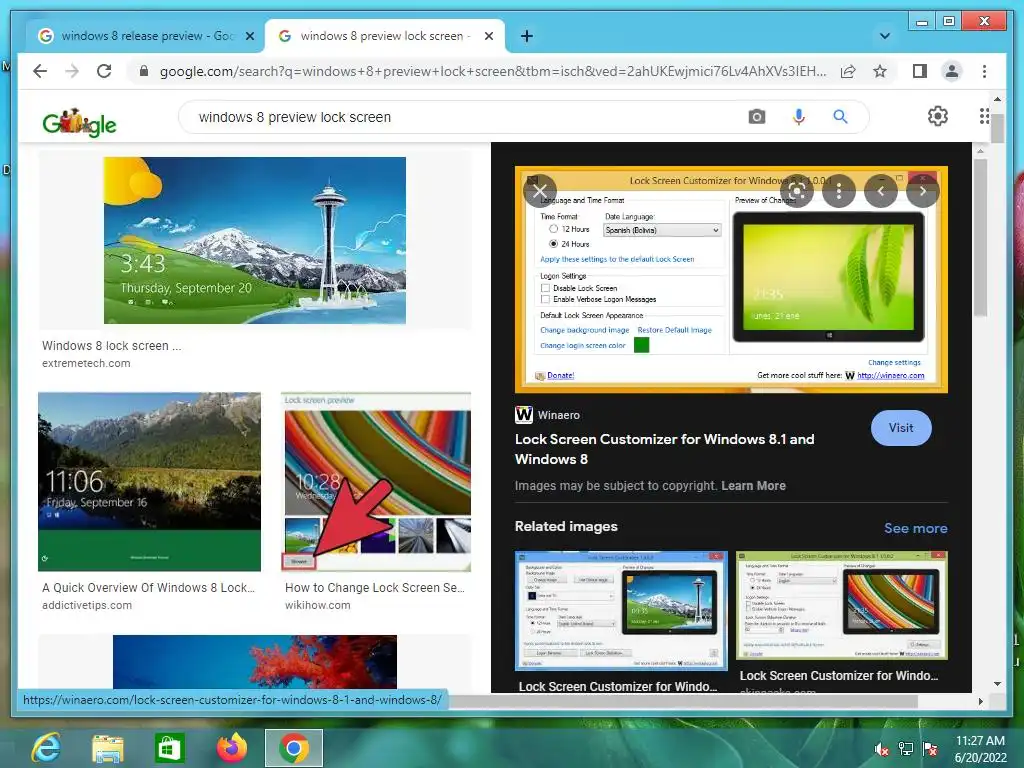Close the 'windows 8 preview lock screen' tab
The height and width of the screenshot is (768, 1024).
point(488,36)
